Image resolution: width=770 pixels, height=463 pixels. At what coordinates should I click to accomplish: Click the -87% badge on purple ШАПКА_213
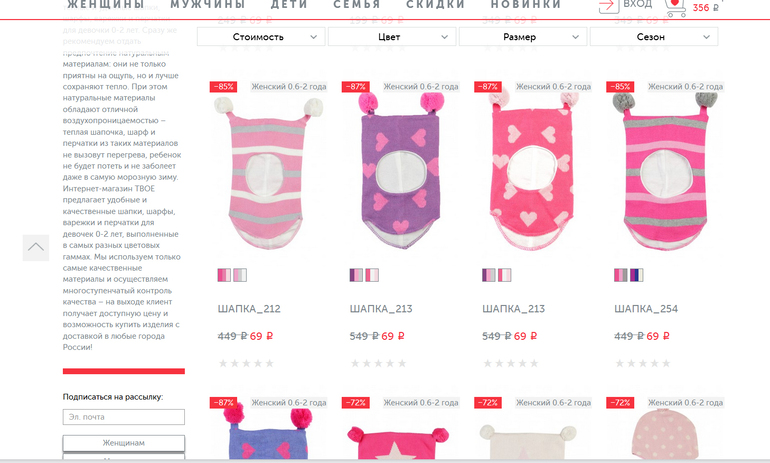coord(356,87)
